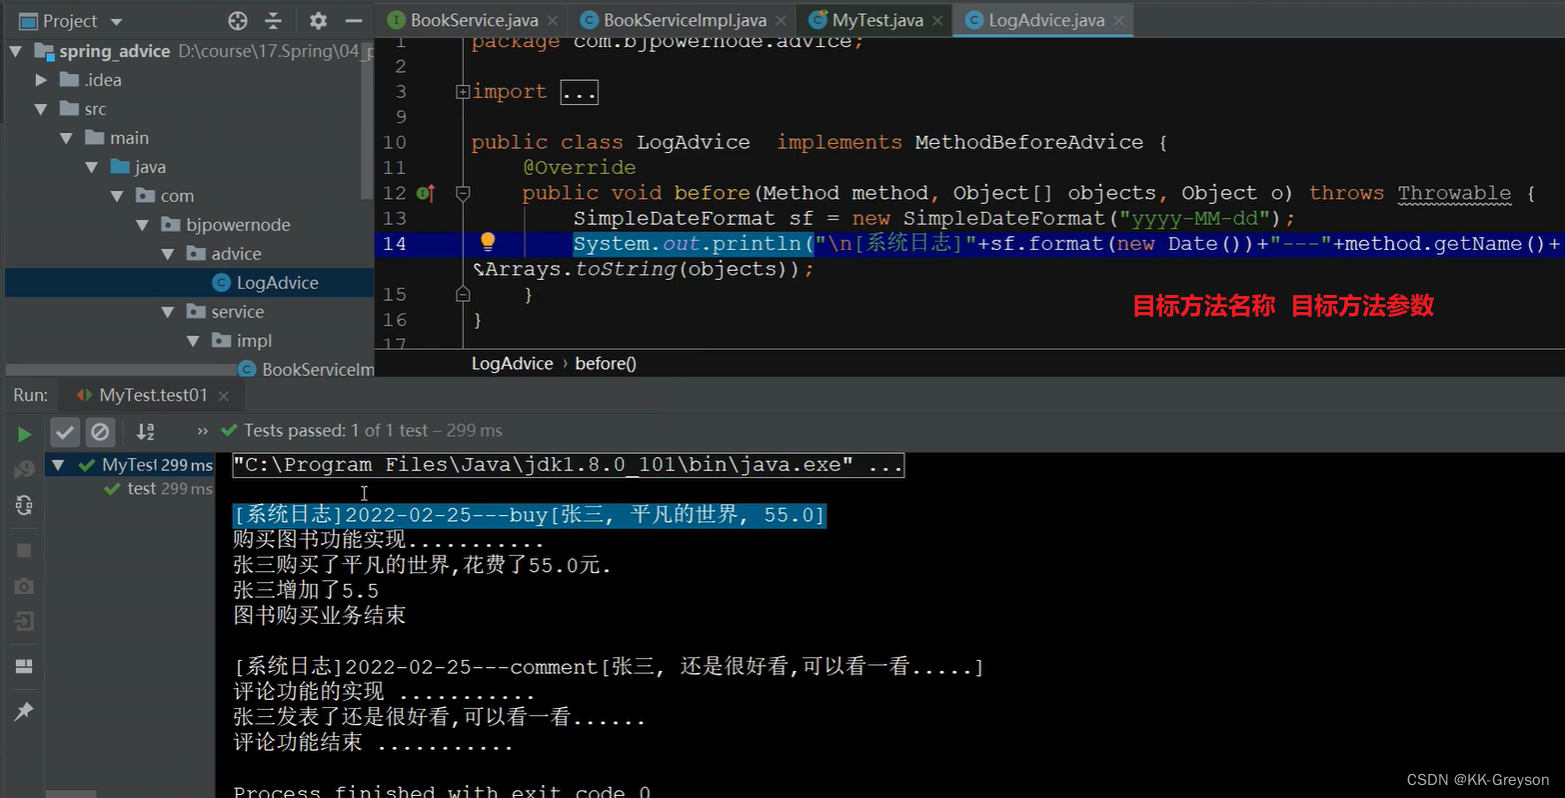
Task: Collapse all in Project panel header
Action: pos(273,20)
